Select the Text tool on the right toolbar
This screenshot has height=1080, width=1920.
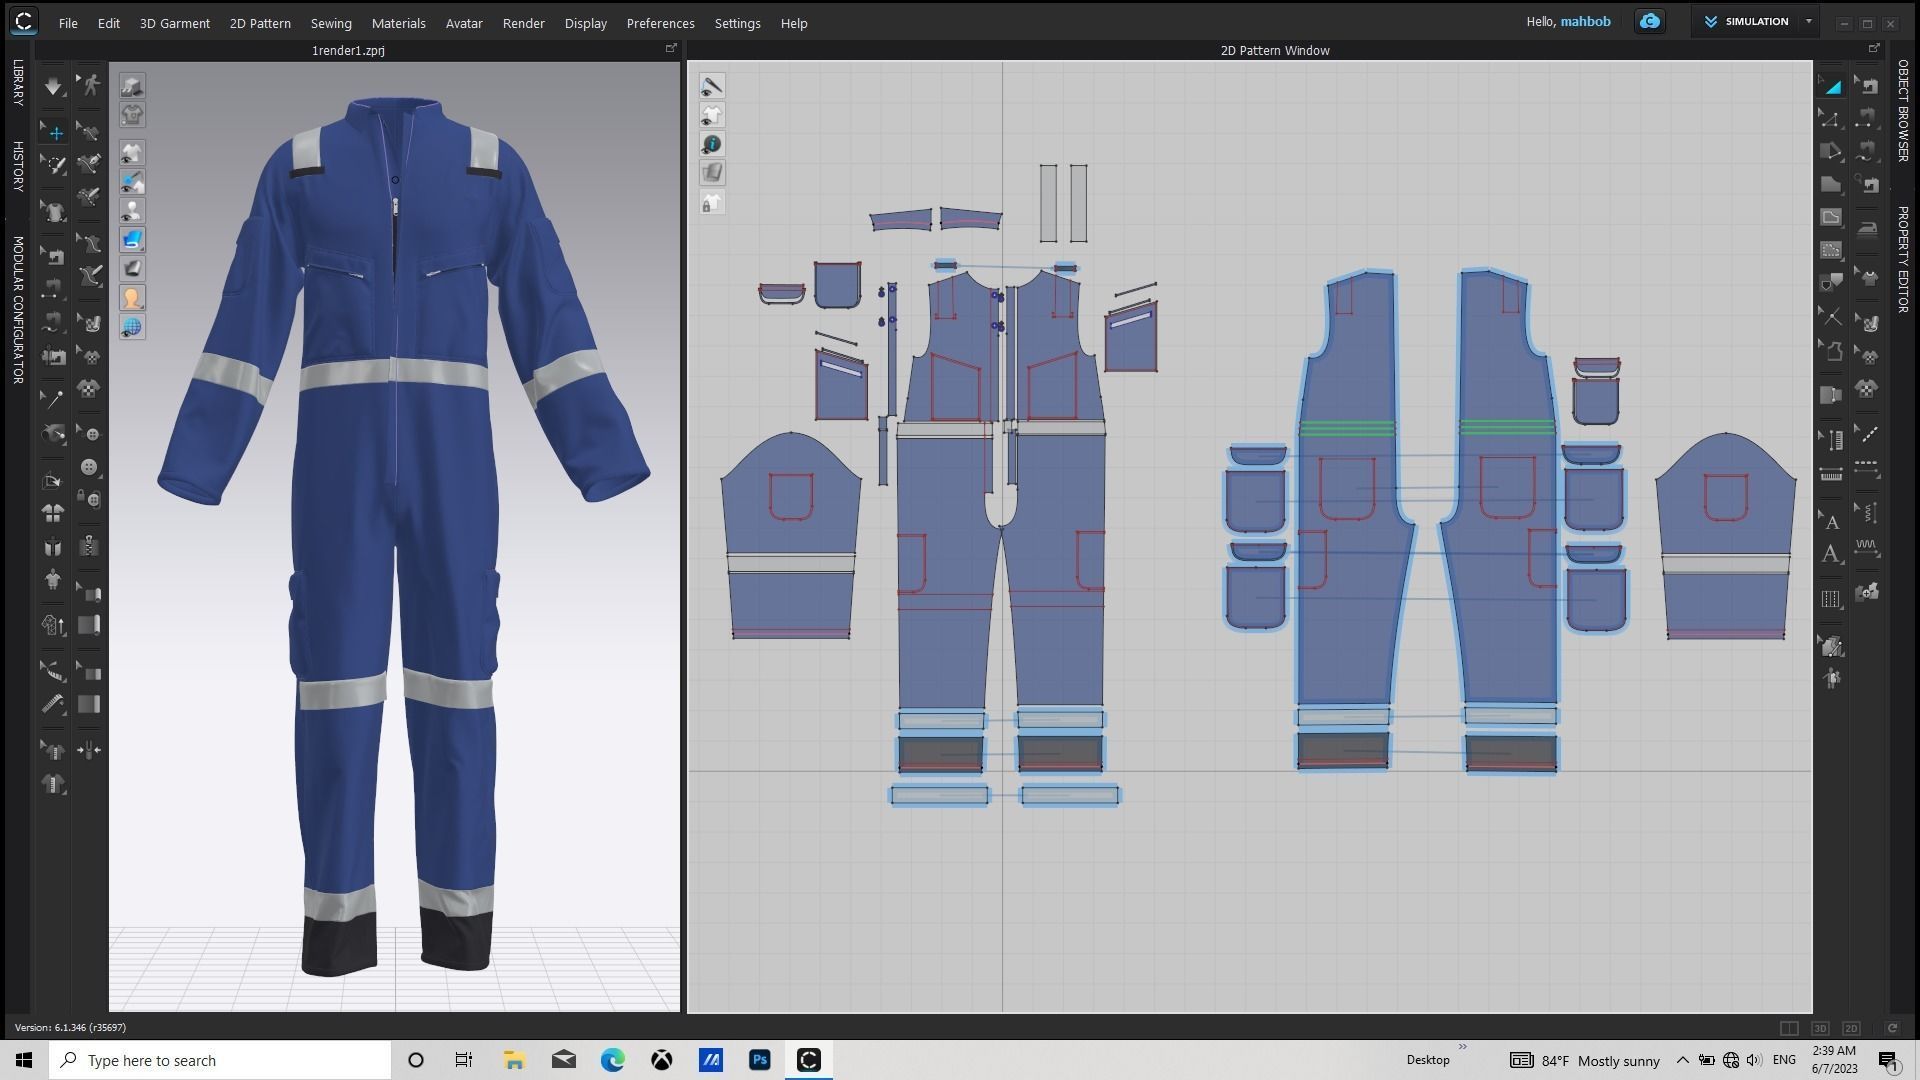(1834, 521)
